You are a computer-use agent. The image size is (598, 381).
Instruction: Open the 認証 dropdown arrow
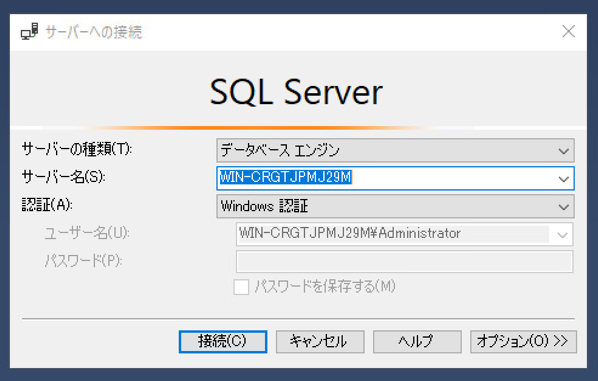(563, 207)
